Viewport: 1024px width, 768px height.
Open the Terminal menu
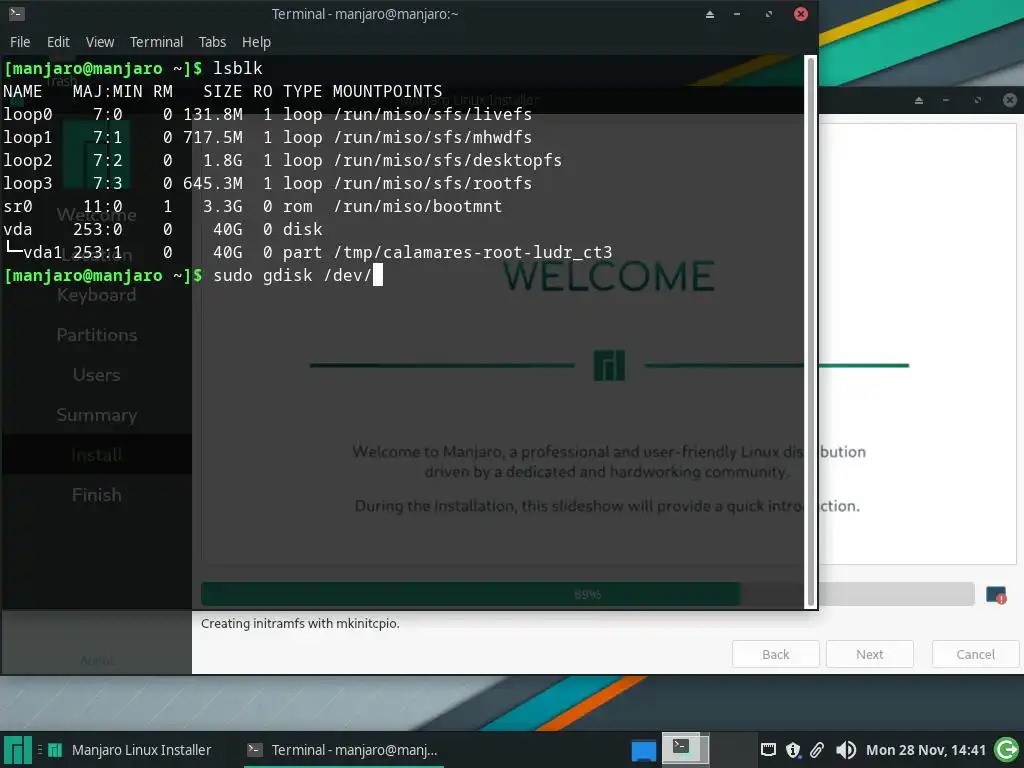coord(156,42)
